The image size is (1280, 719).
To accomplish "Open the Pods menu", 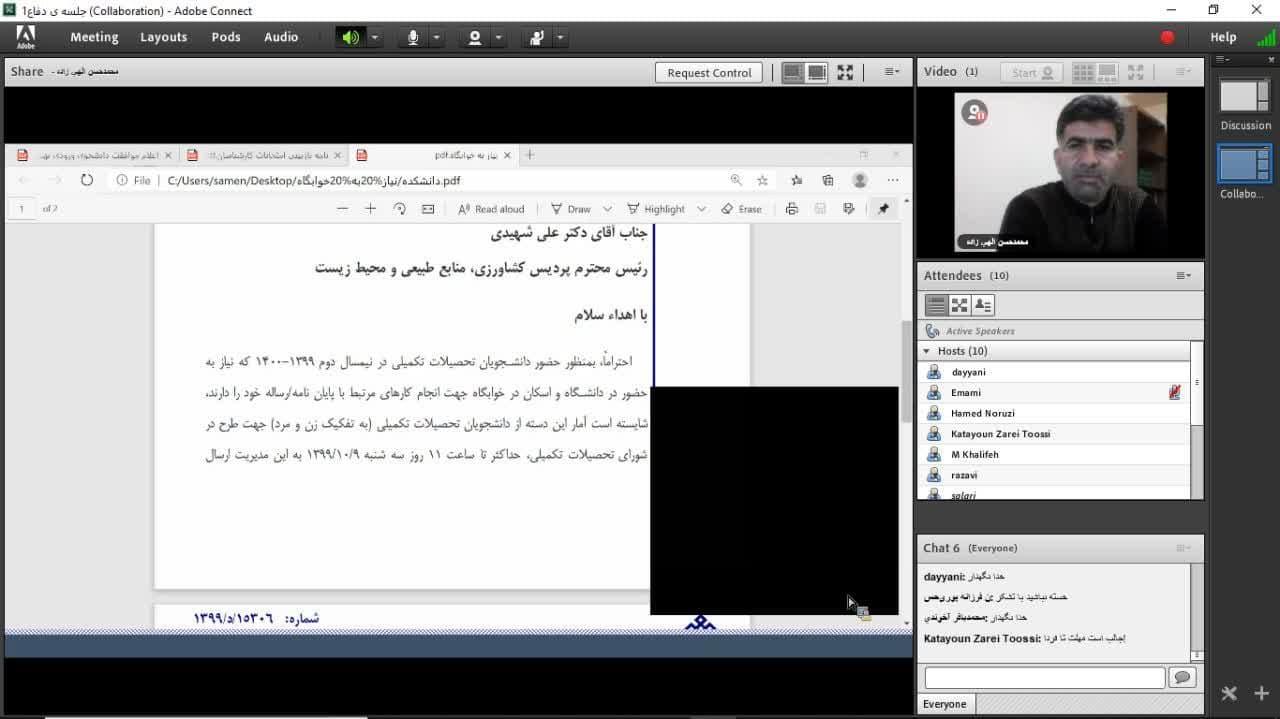I will point(226,37).
